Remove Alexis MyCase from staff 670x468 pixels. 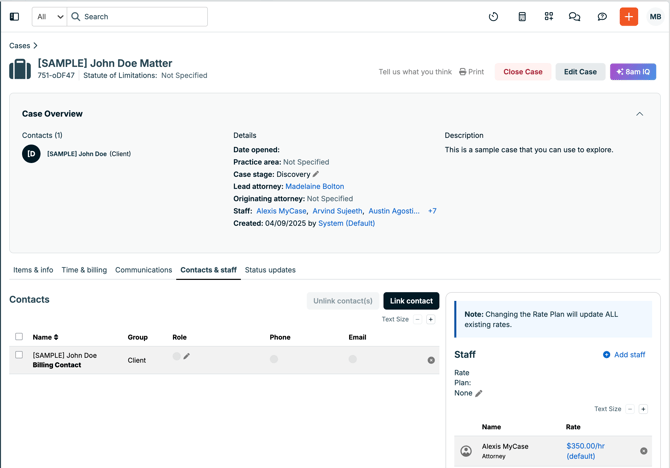[x=643, y=451]
